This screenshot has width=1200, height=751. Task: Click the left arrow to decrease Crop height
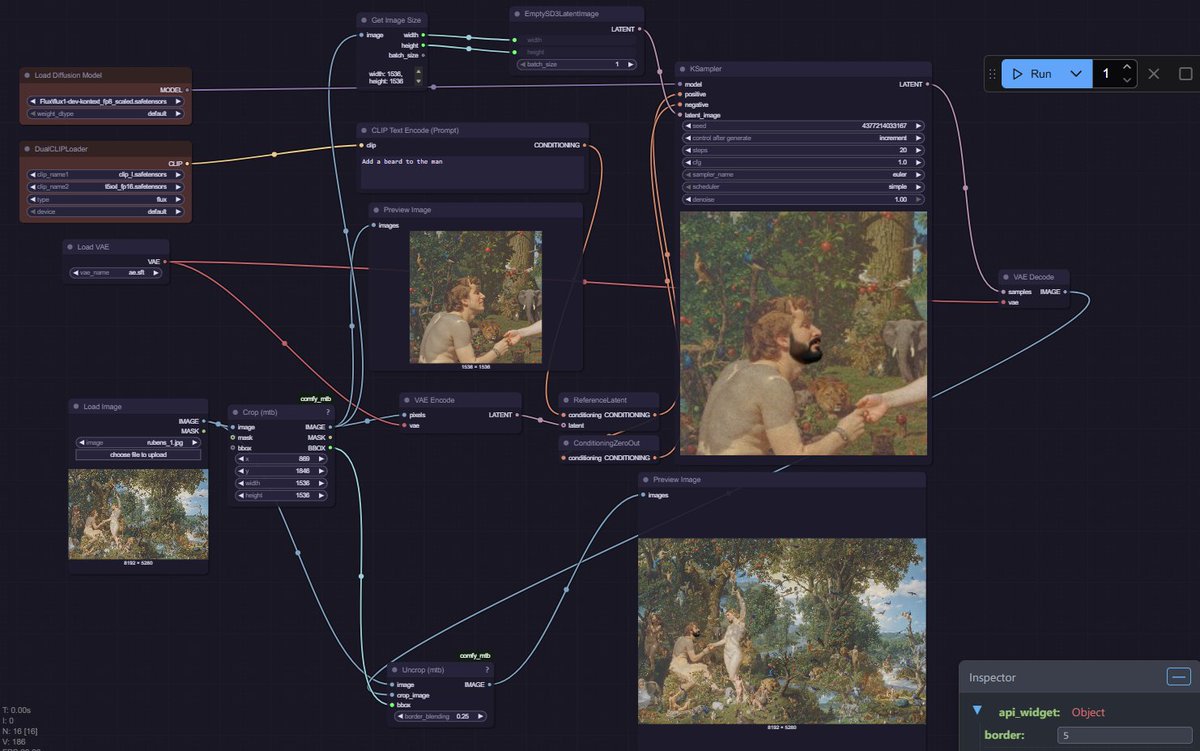(x=239, y=495)
